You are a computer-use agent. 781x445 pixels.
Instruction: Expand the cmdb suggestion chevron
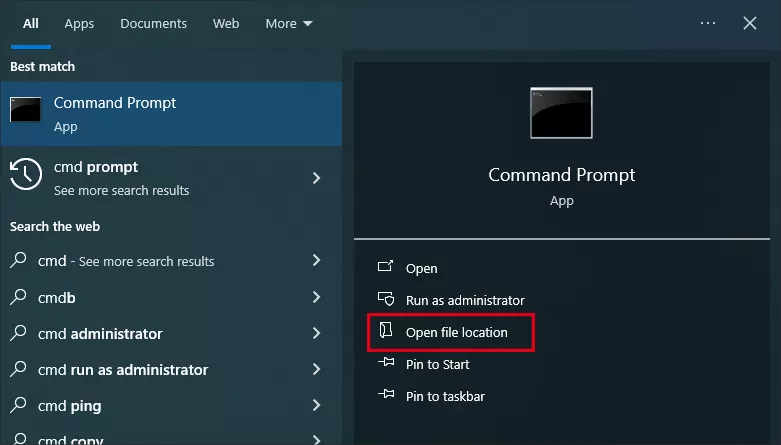pyautogui.click(x=316, y=297)
